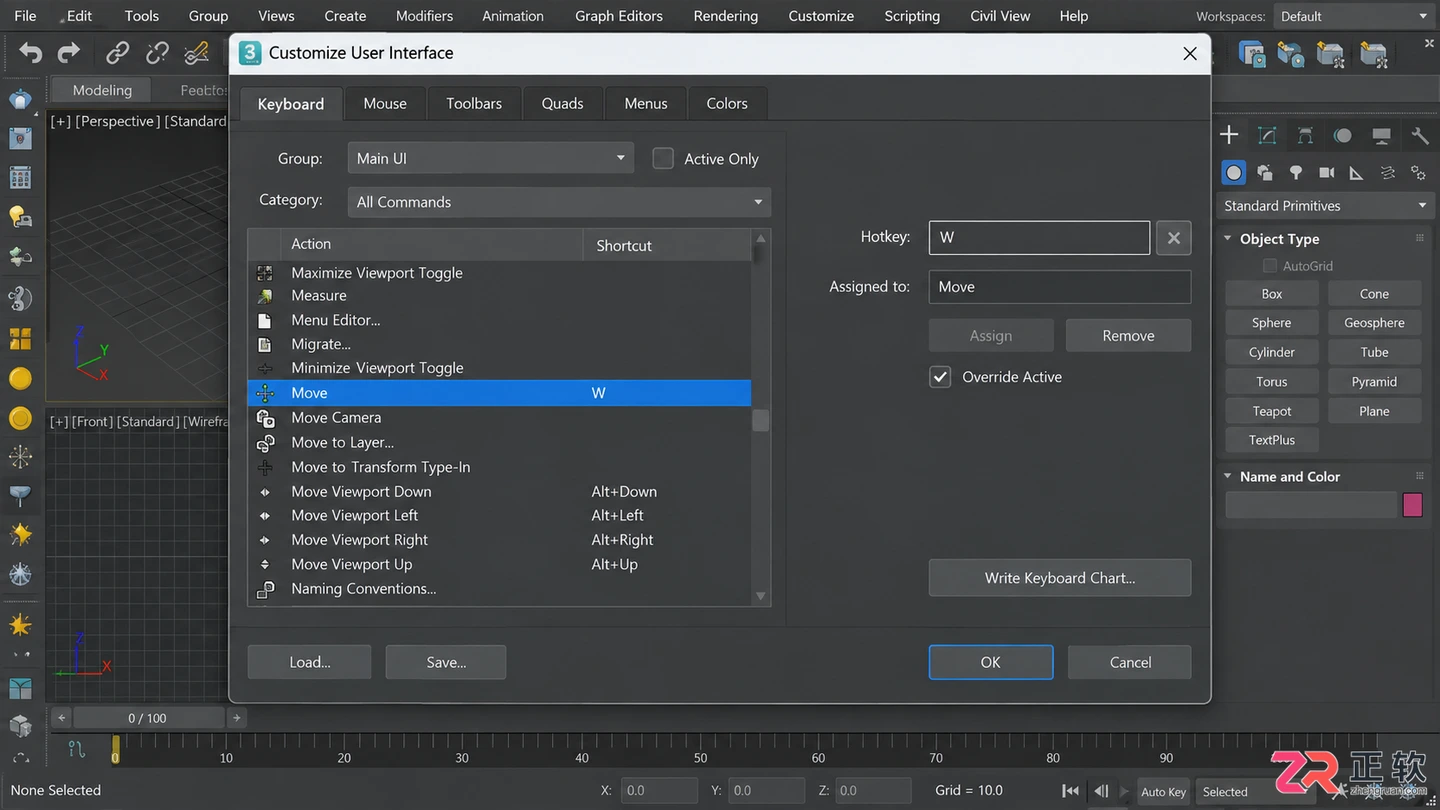Open the Display command panel icon
The height and width of the screenshot is (810, 1440).
(1381, 135)
